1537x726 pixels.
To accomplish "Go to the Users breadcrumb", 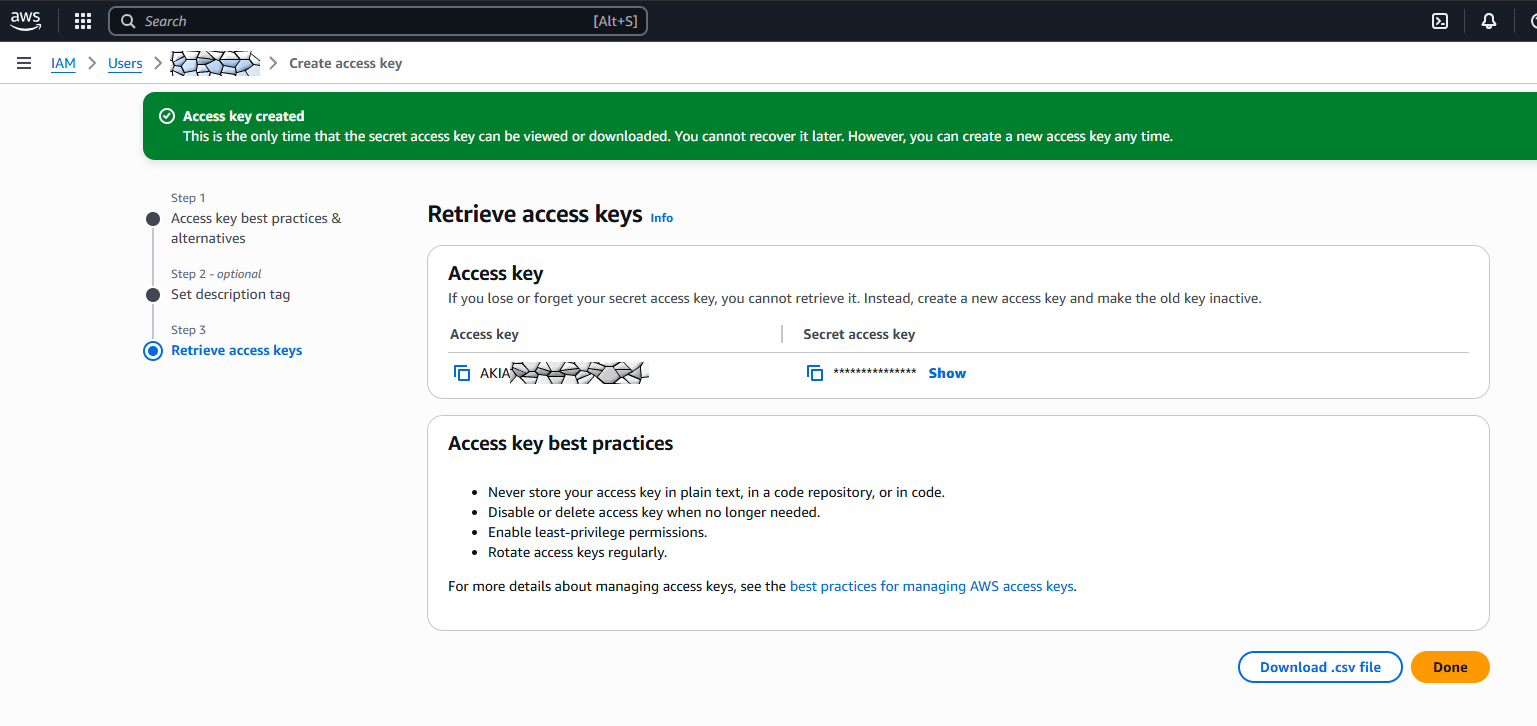I will point(125,63).
